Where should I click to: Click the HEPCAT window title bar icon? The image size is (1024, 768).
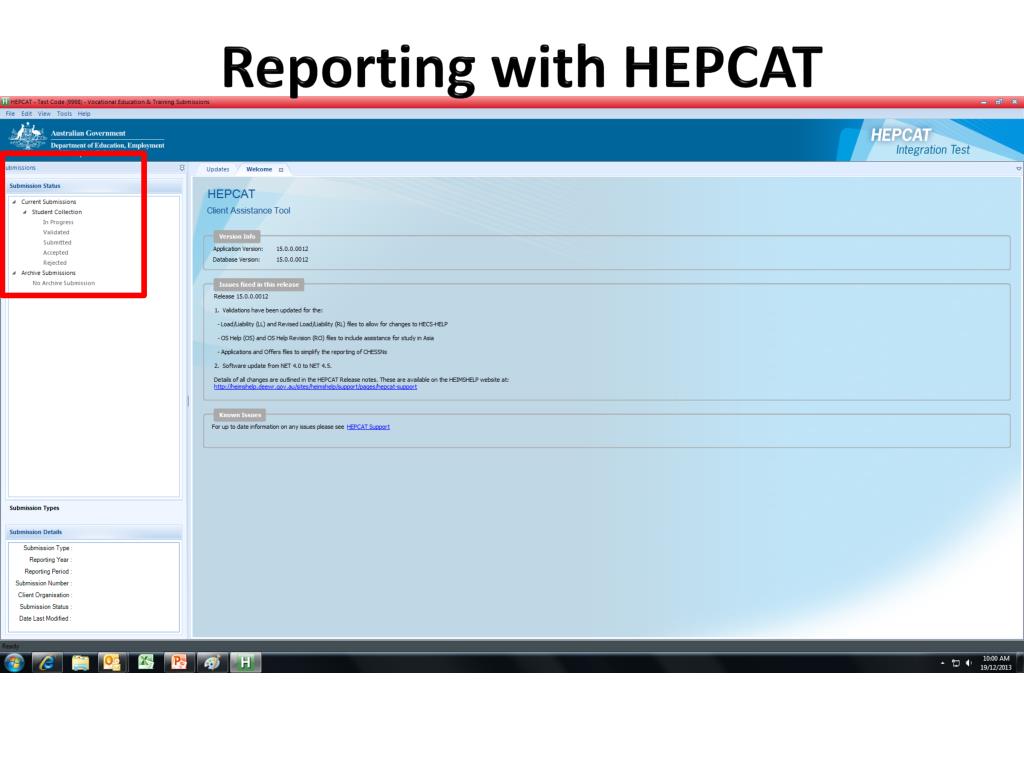click(x=5, y=102)
